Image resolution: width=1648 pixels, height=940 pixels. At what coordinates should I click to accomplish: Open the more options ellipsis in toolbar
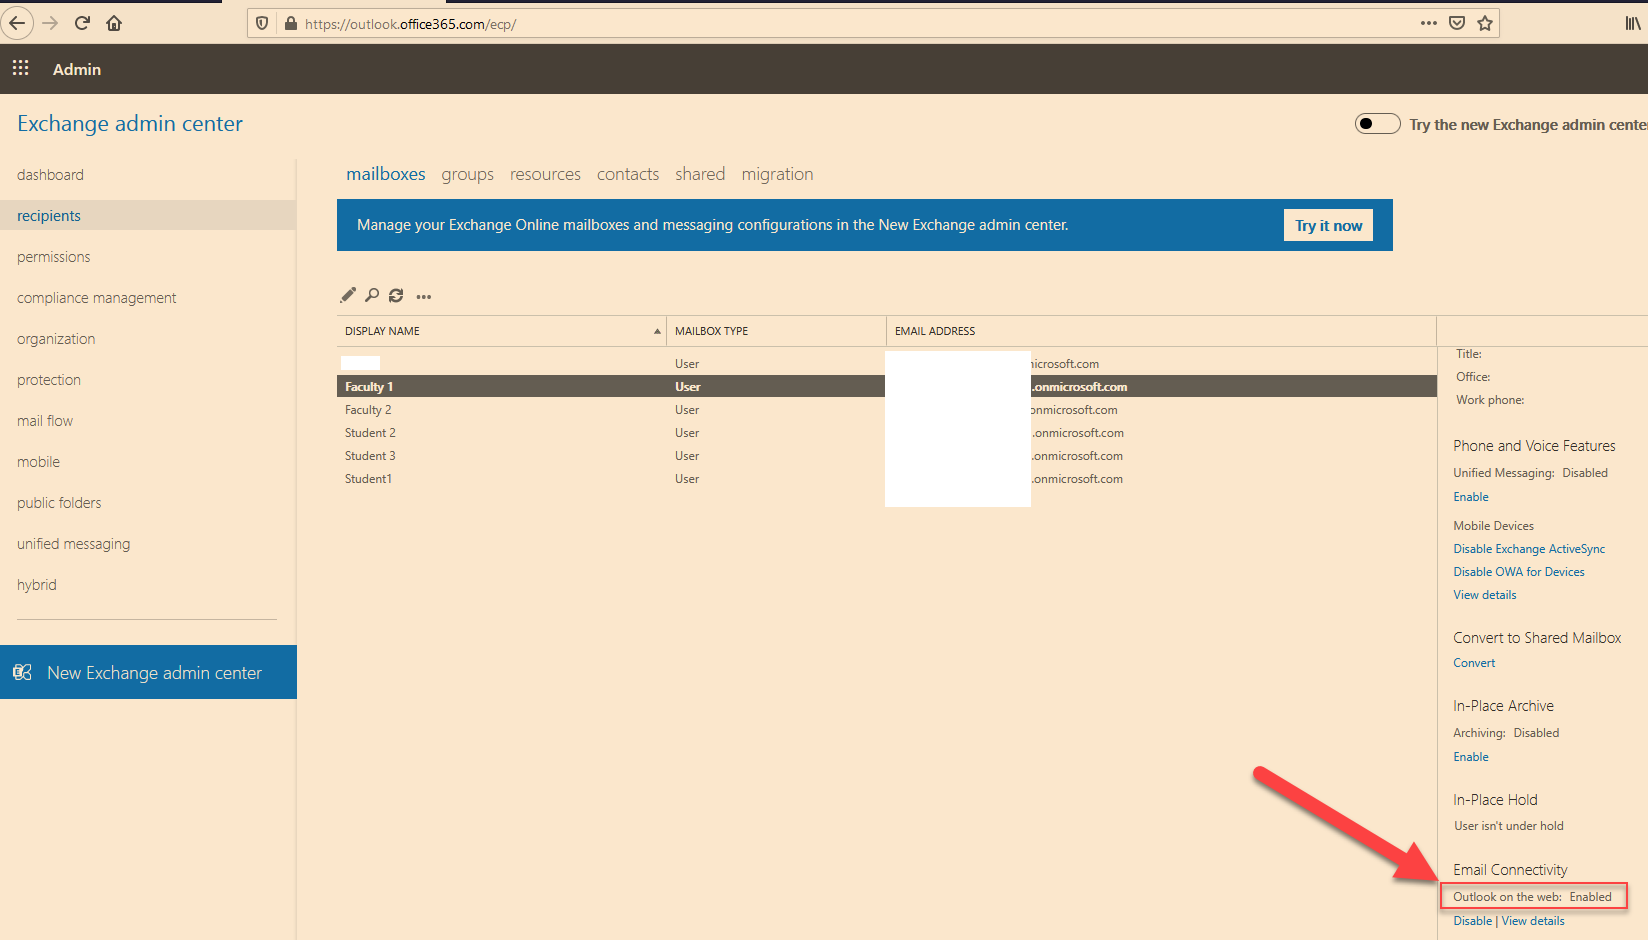pyautogui.click(x=424, y=296)
